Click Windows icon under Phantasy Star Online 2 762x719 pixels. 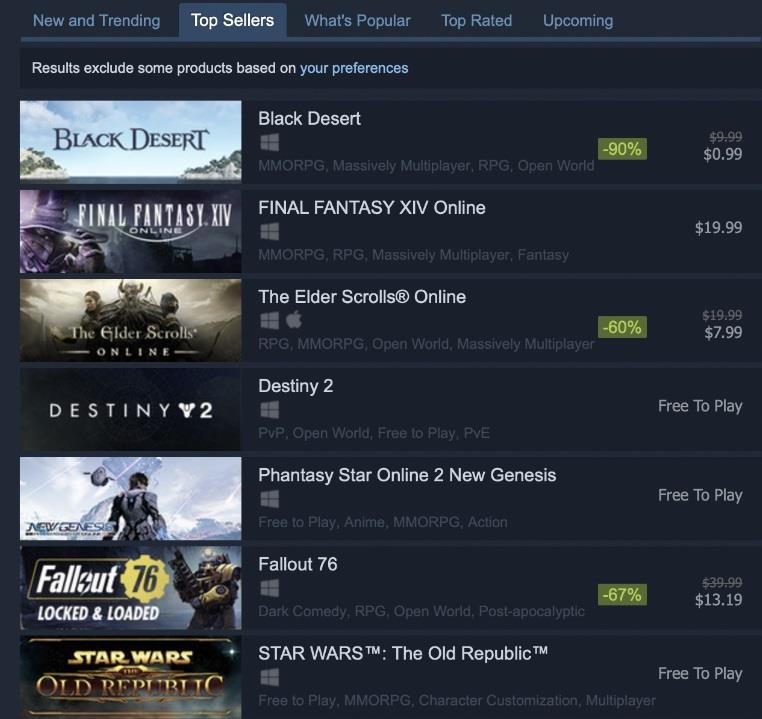pos(269,499)
